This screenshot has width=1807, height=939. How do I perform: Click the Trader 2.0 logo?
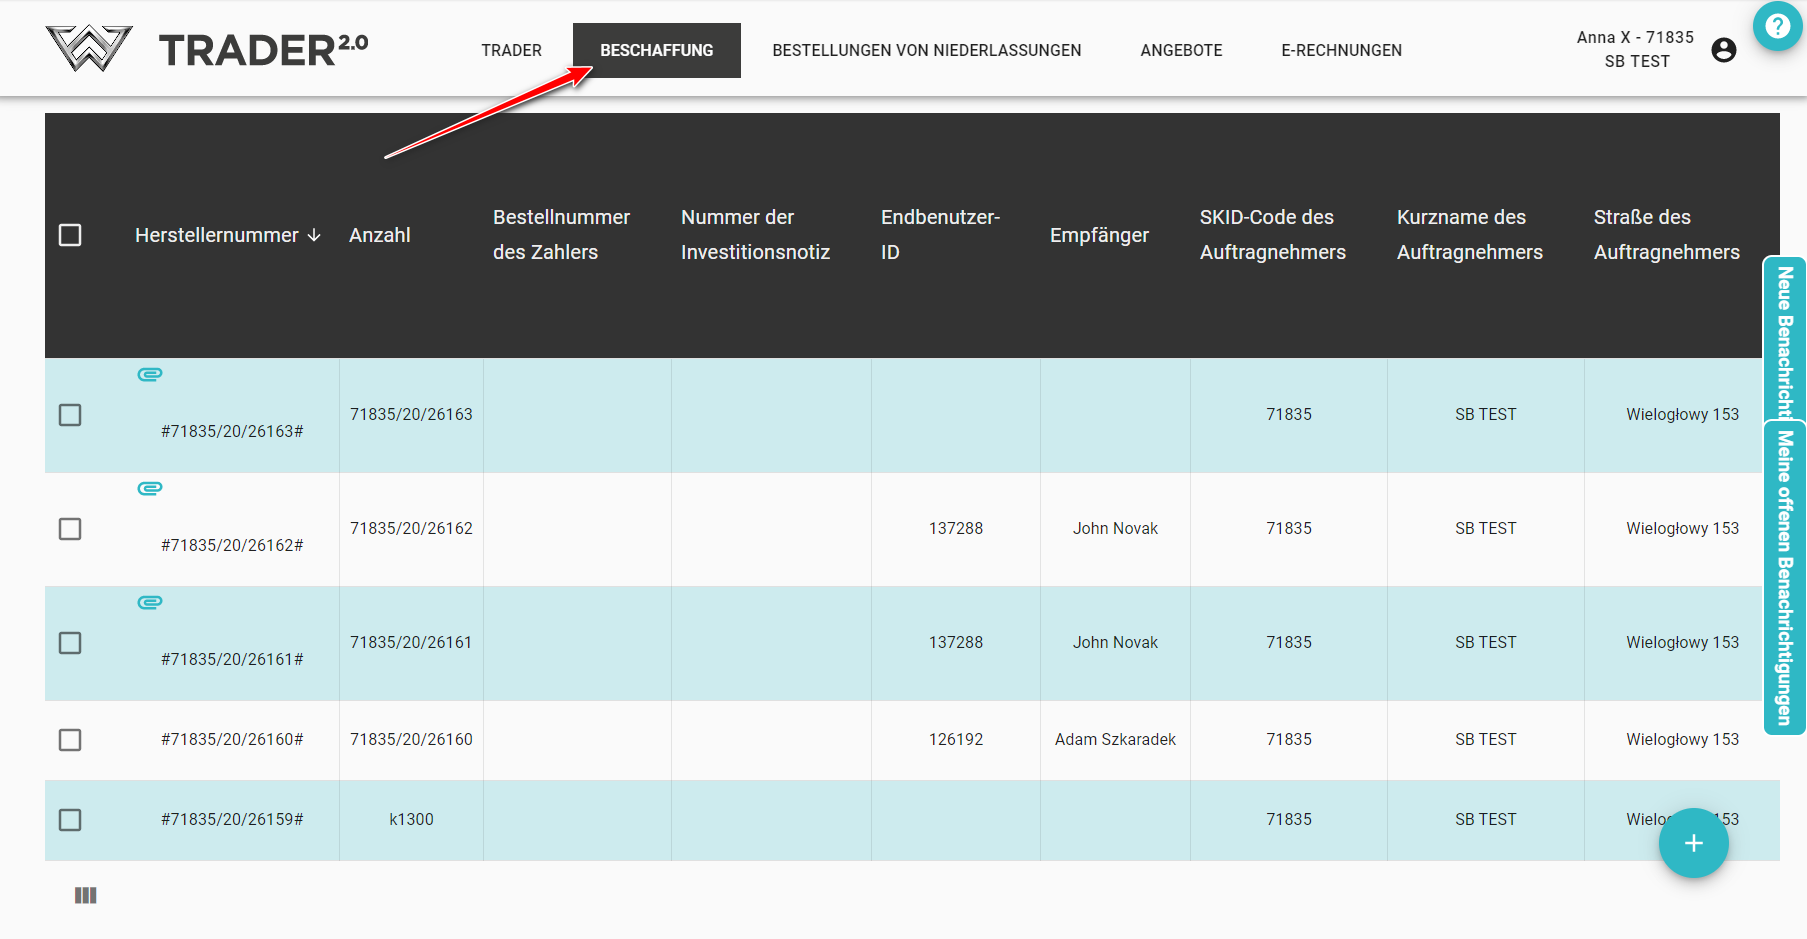(207, 49)
